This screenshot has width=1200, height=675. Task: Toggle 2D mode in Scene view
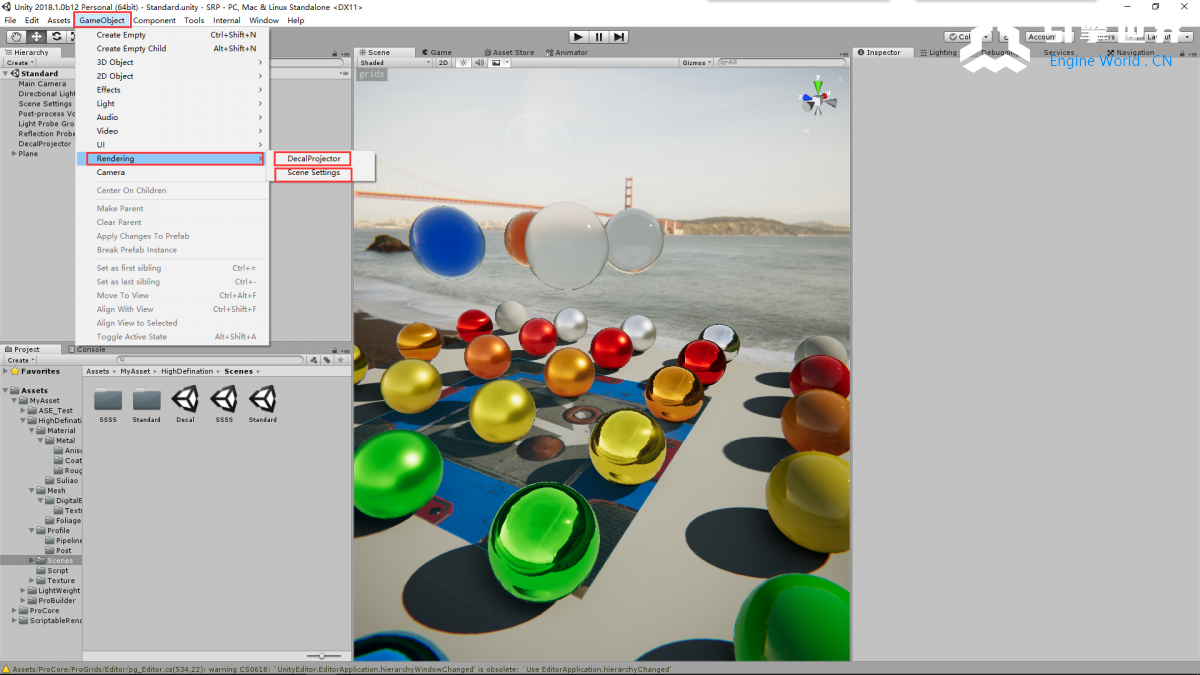(x=443, y=62)
